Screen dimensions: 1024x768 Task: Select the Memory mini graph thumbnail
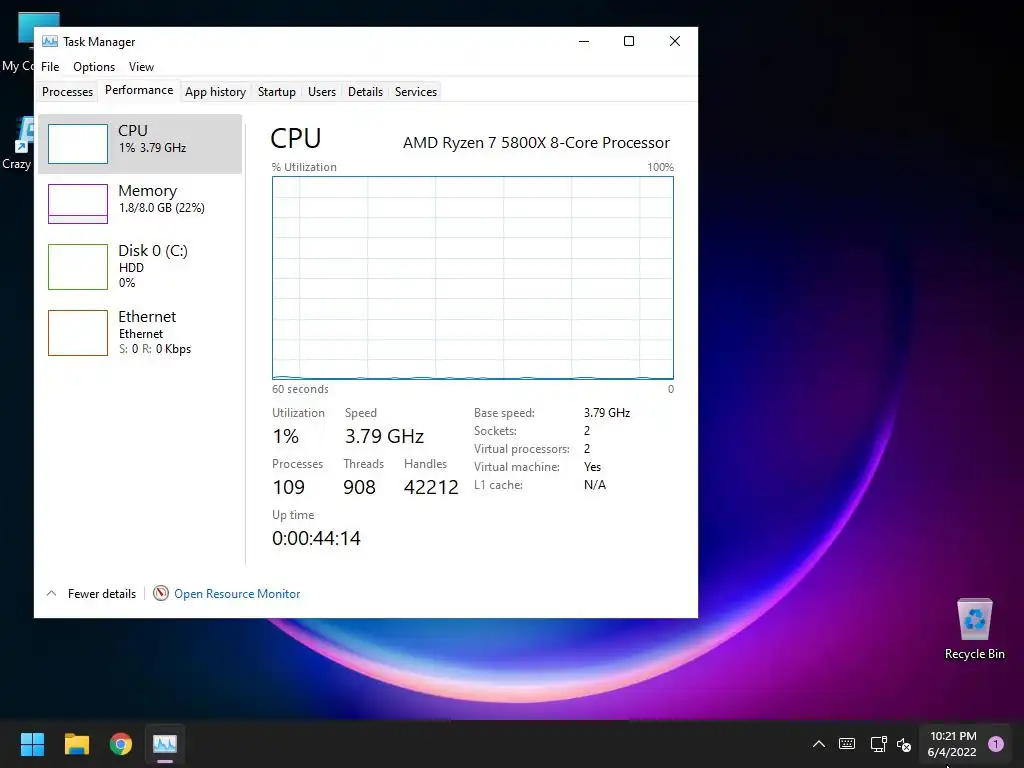78,204
